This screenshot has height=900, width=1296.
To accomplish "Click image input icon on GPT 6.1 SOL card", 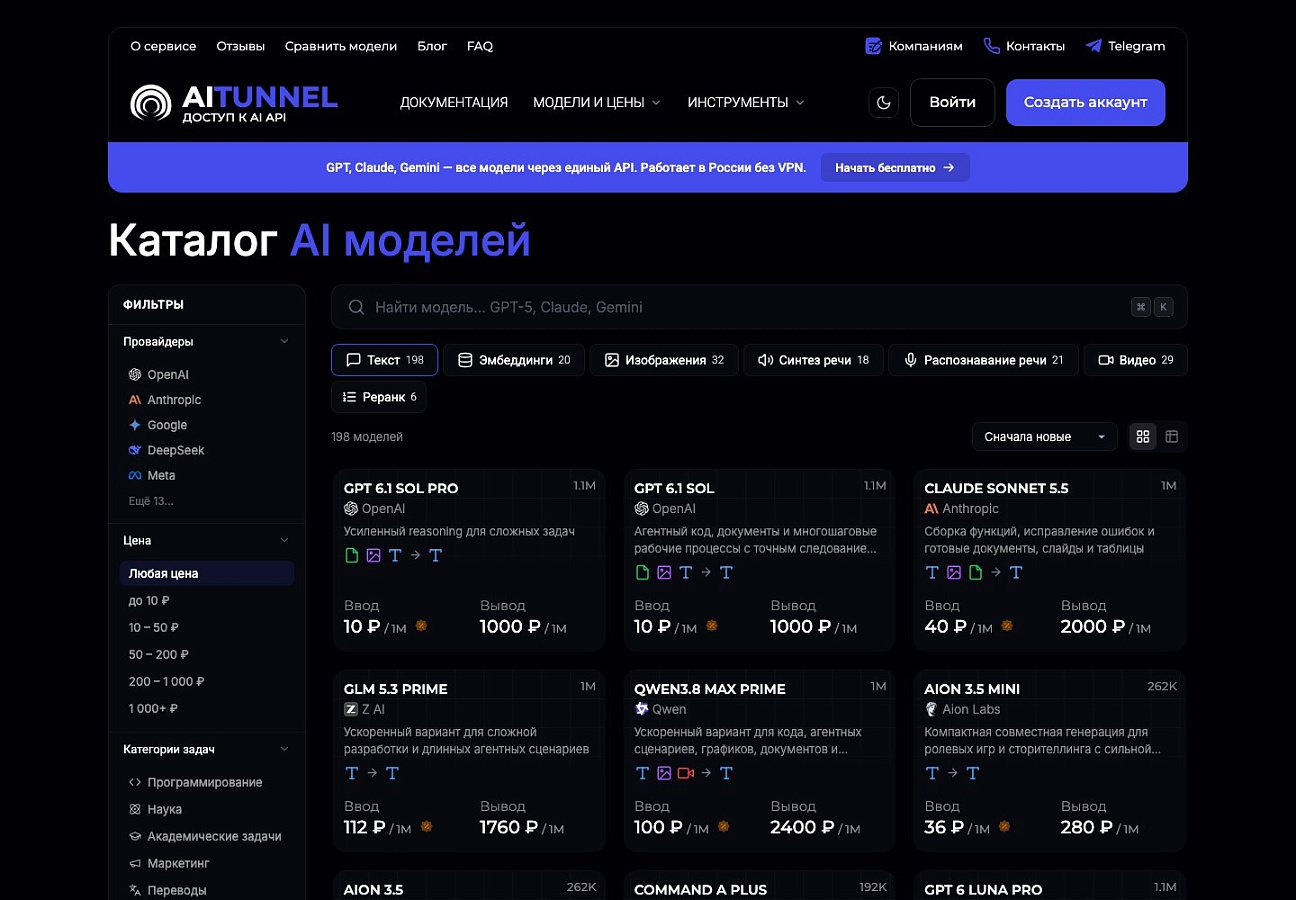I will click(x=664, y=573).
